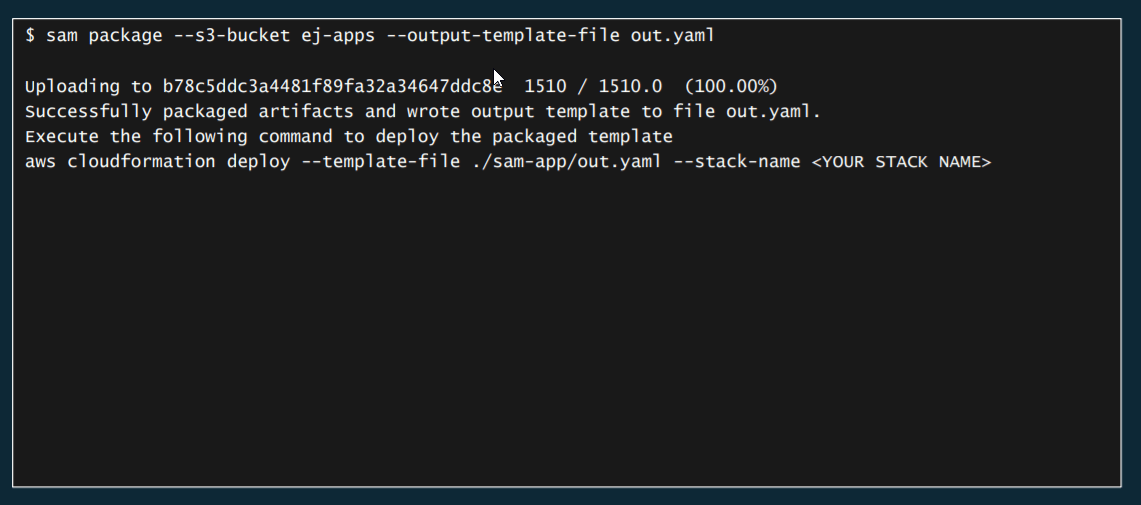
Task: Click the "deploy" word after cloudformation
Action: (x=258, y=161)
